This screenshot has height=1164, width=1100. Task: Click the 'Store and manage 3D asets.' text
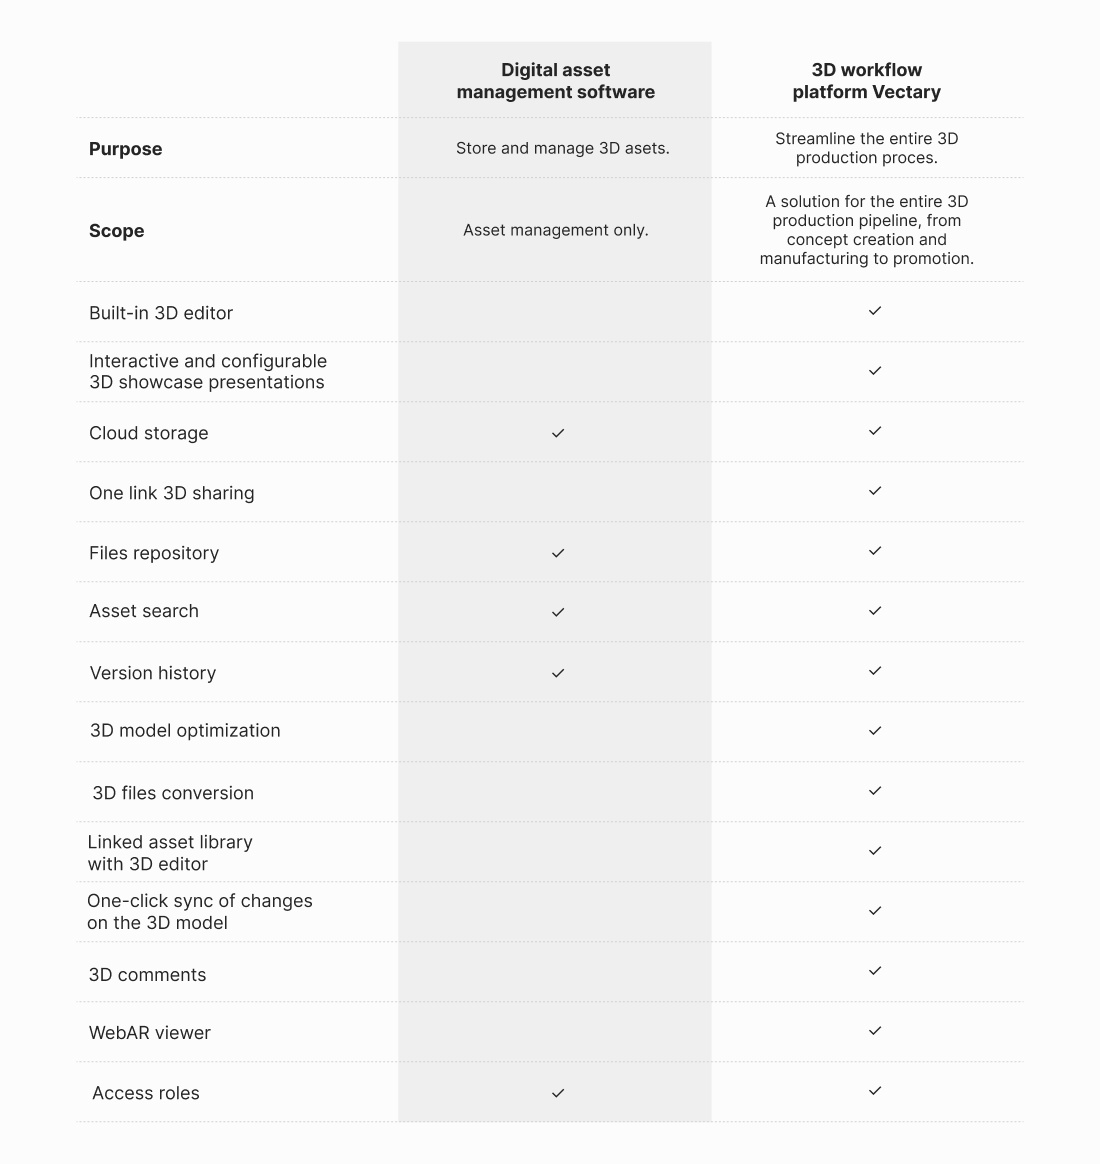point(562,148)
